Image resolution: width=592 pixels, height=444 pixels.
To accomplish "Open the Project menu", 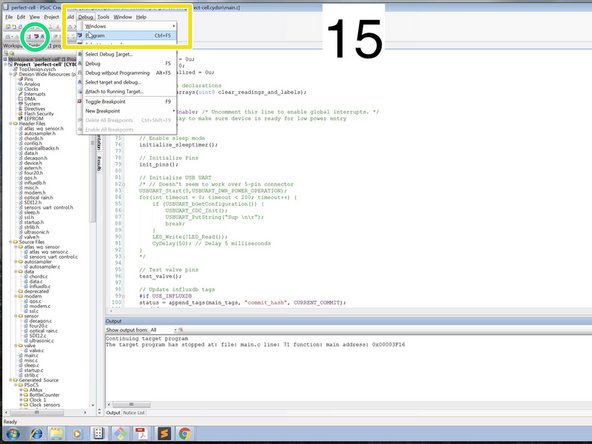I will click(x=51, y=17).
